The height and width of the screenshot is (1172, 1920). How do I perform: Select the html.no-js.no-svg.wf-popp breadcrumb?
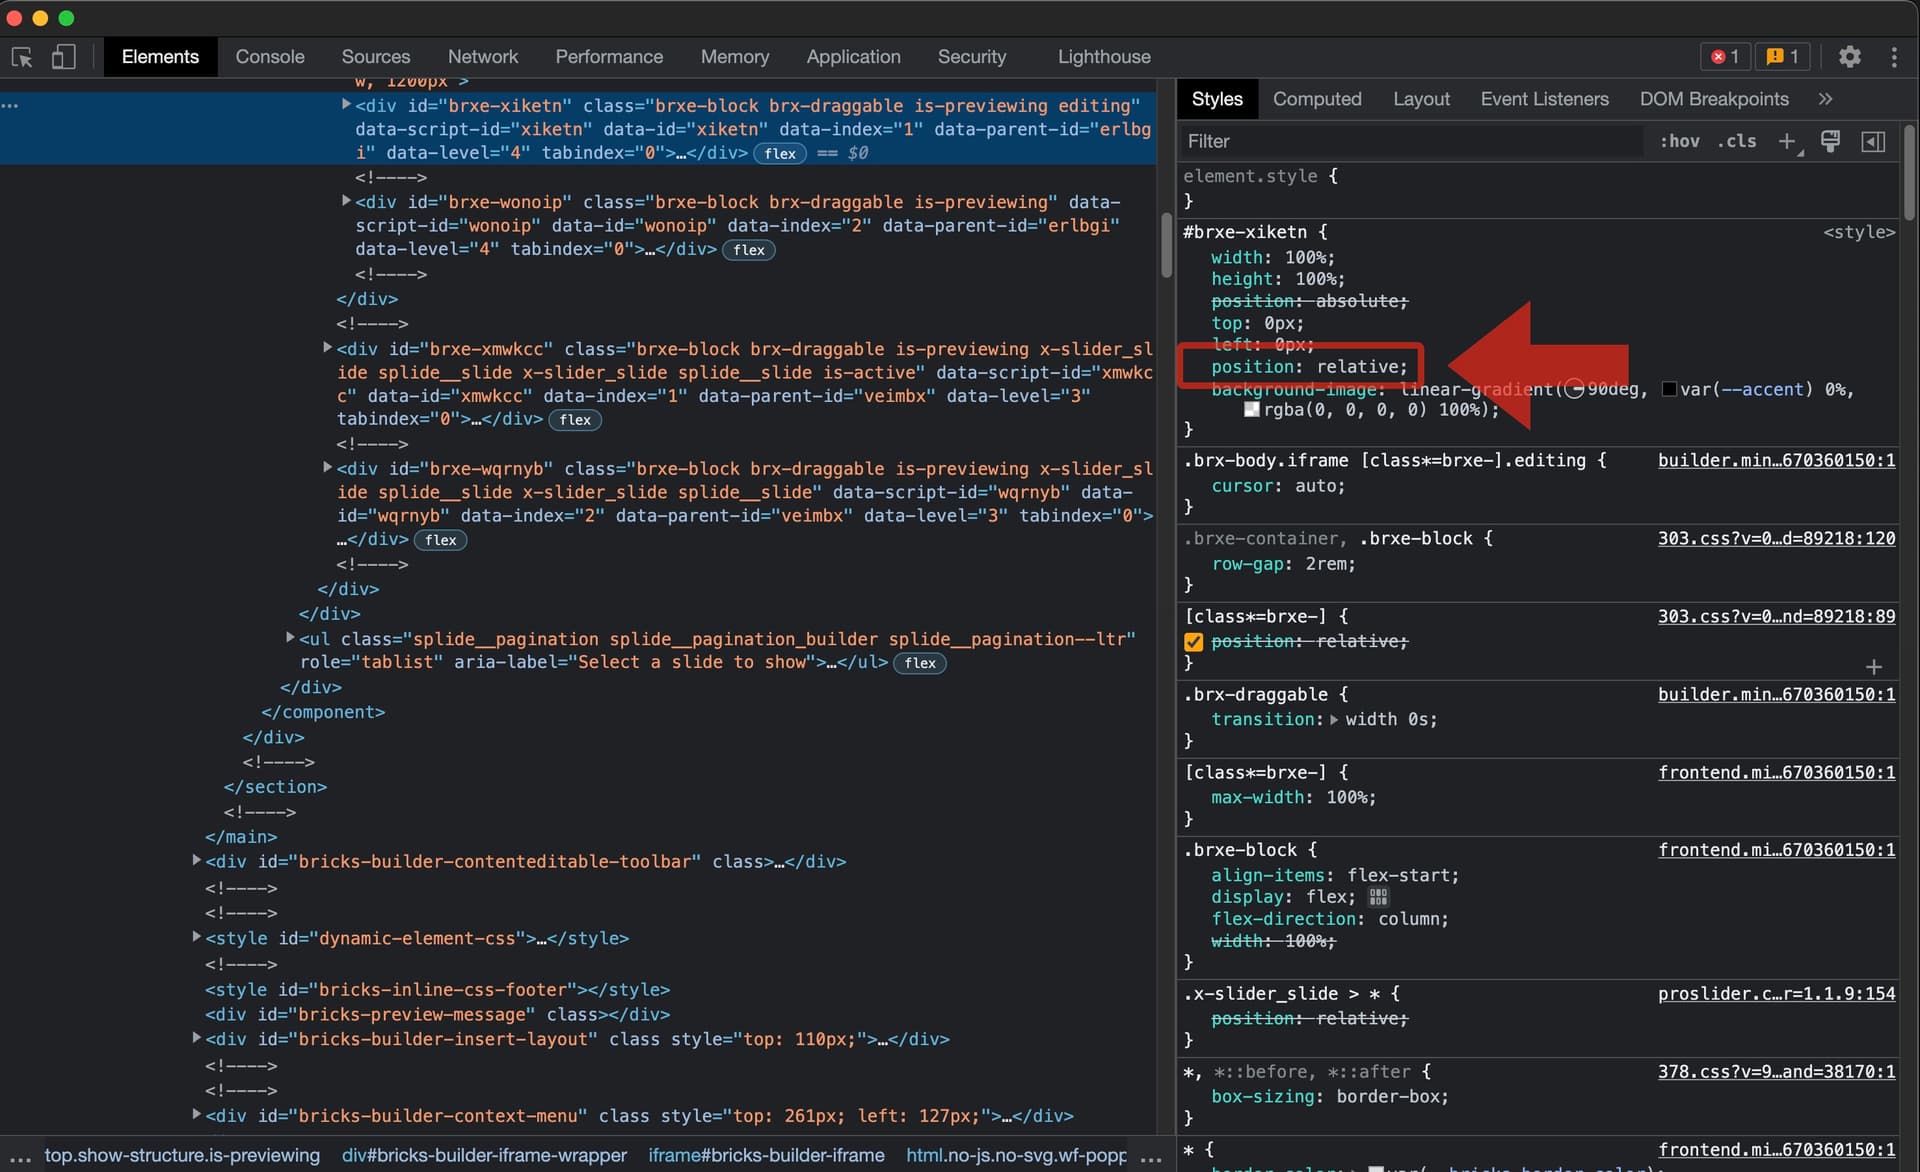(x=1016, y=1155)
